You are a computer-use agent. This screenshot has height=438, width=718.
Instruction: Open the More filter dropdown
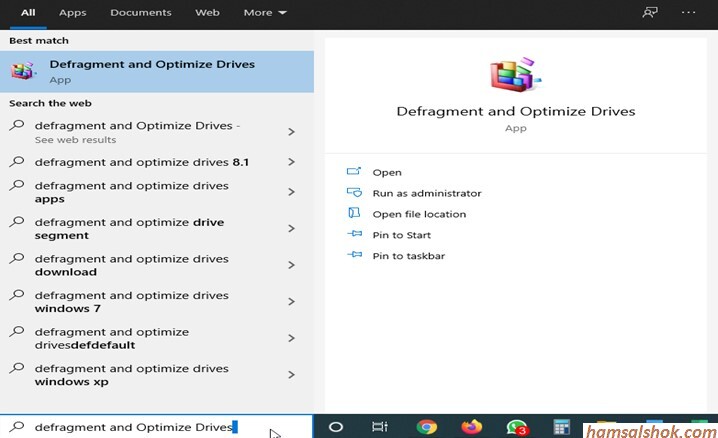(x=265, y=13)
